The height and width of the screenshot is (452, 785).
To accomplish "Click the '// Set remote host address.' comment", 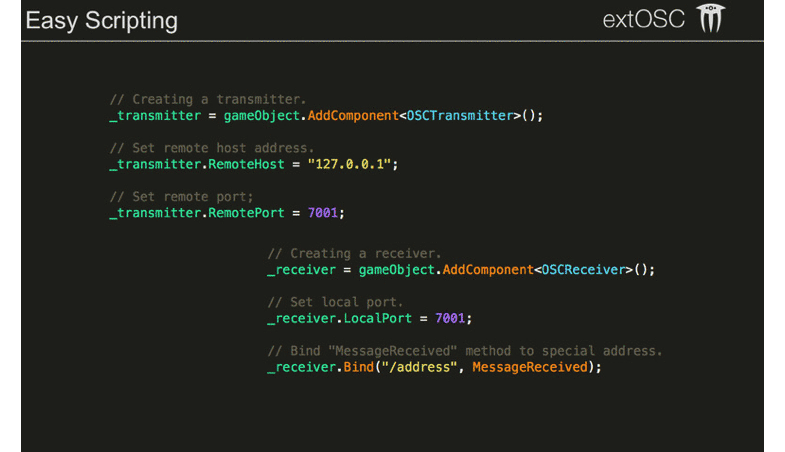I will [x=212, y=148].
